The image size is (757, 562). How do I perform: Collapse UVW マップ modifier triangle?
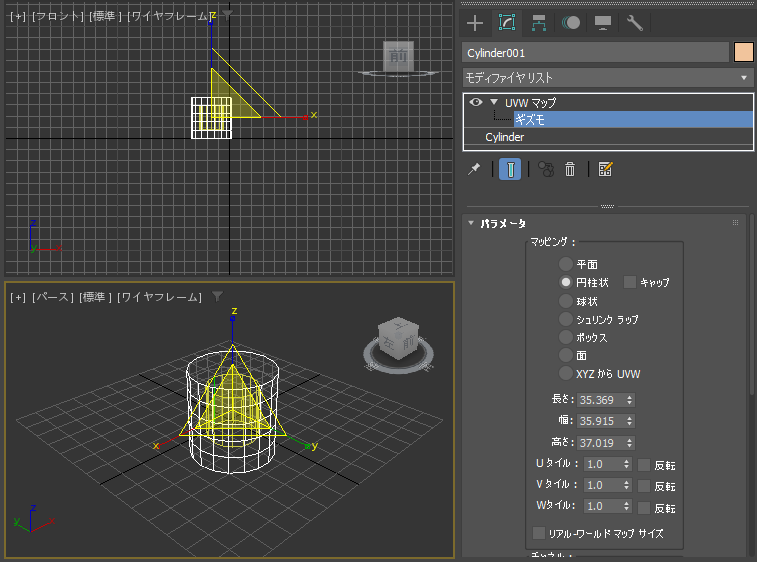coord(493,102)
